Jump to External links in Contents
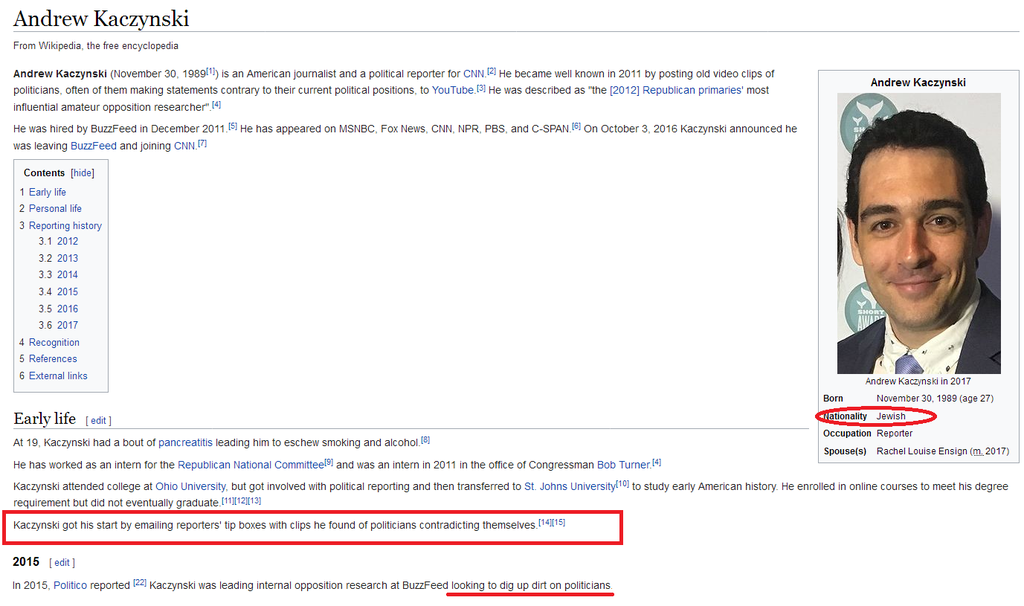This screenshot has width=1024, height=606. click(x=58, y=376)
